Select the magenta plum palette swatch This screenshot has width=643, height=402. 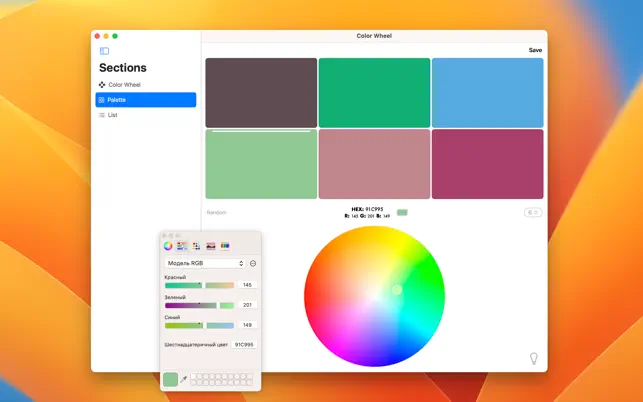pyautogui.click(x=488, y=164)
